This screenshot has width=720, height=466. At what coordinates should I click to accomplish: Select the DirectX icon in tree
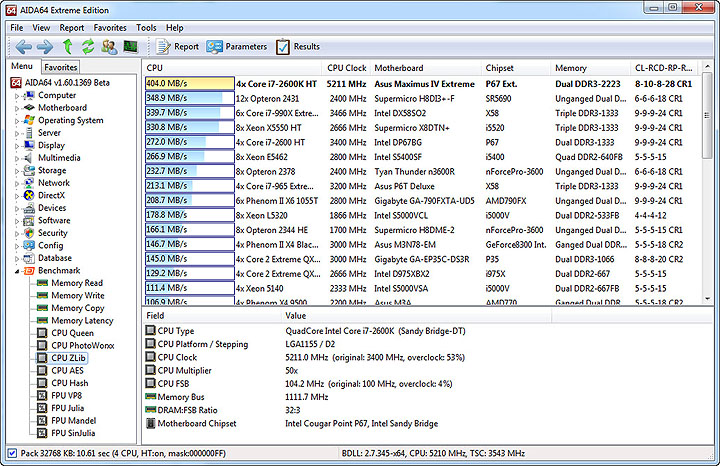coord(29,195)
